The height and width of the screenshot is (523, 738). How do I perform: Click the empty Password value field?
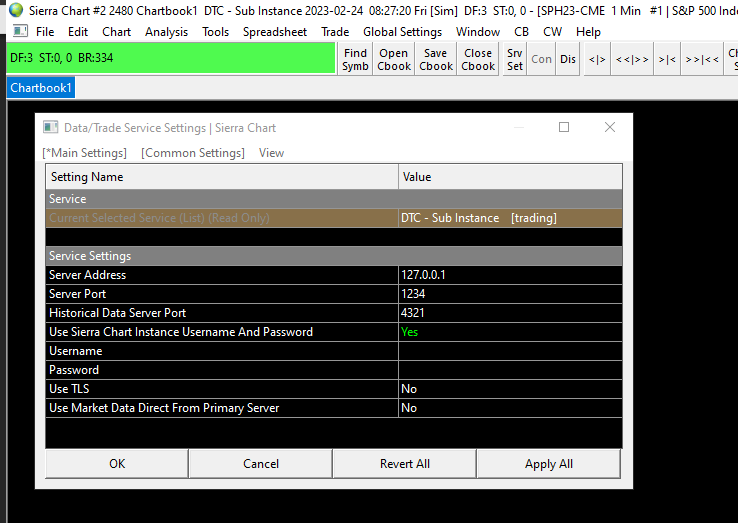[511, 370]
